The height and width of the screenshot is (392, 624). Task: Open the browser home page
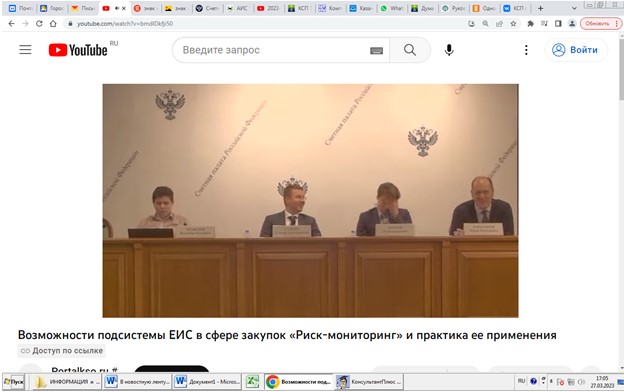[x=53, y=23]
